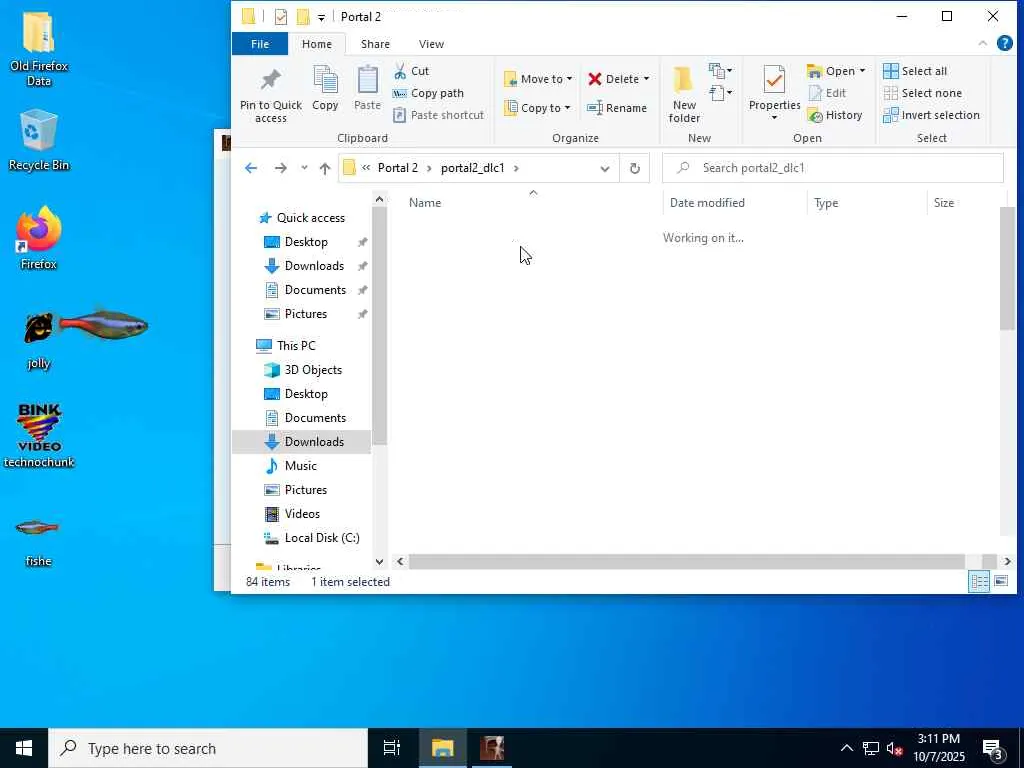Sort by Size column header
Screen dimensions: 1024x768
944,202
